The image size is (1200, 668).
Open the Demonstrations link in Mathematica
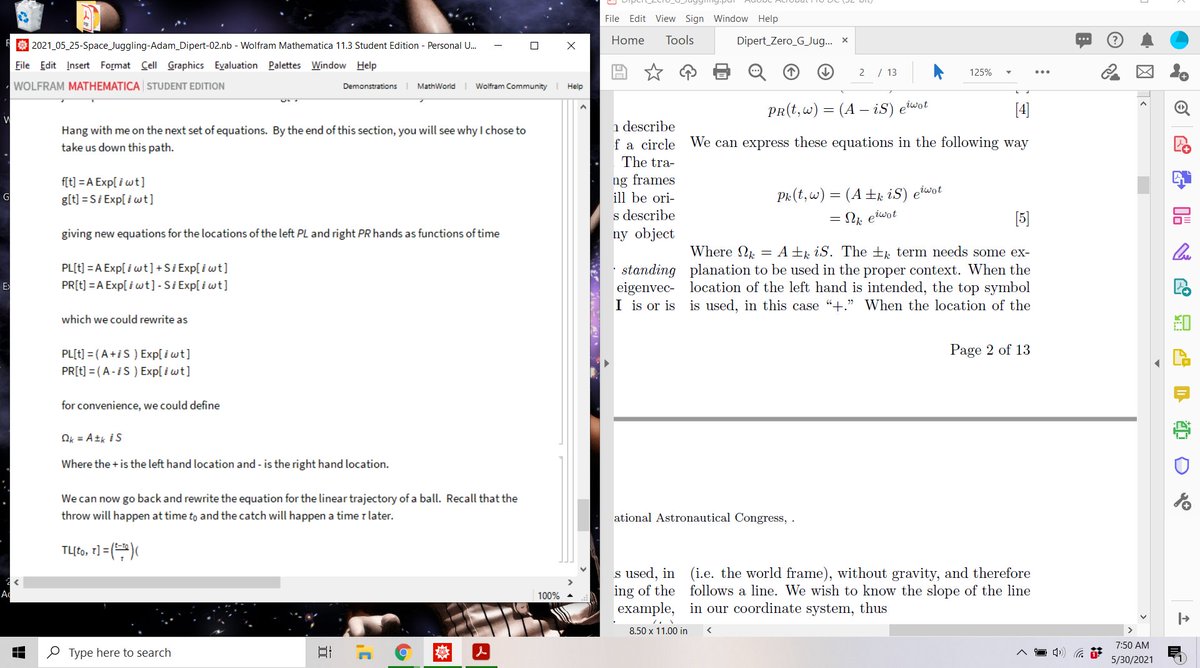(x=370, y=86)
